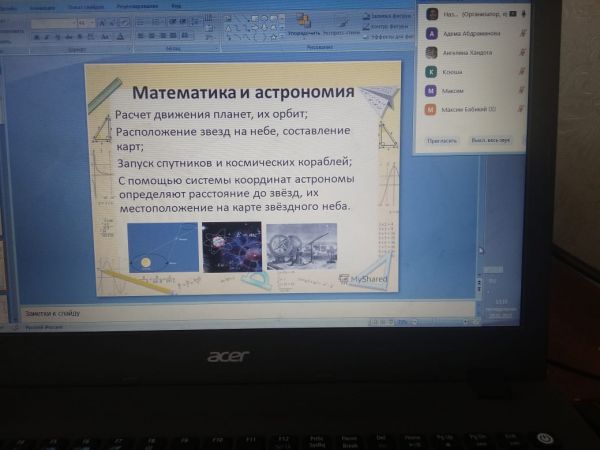Click the font name box in ribbon

[50, 22]
